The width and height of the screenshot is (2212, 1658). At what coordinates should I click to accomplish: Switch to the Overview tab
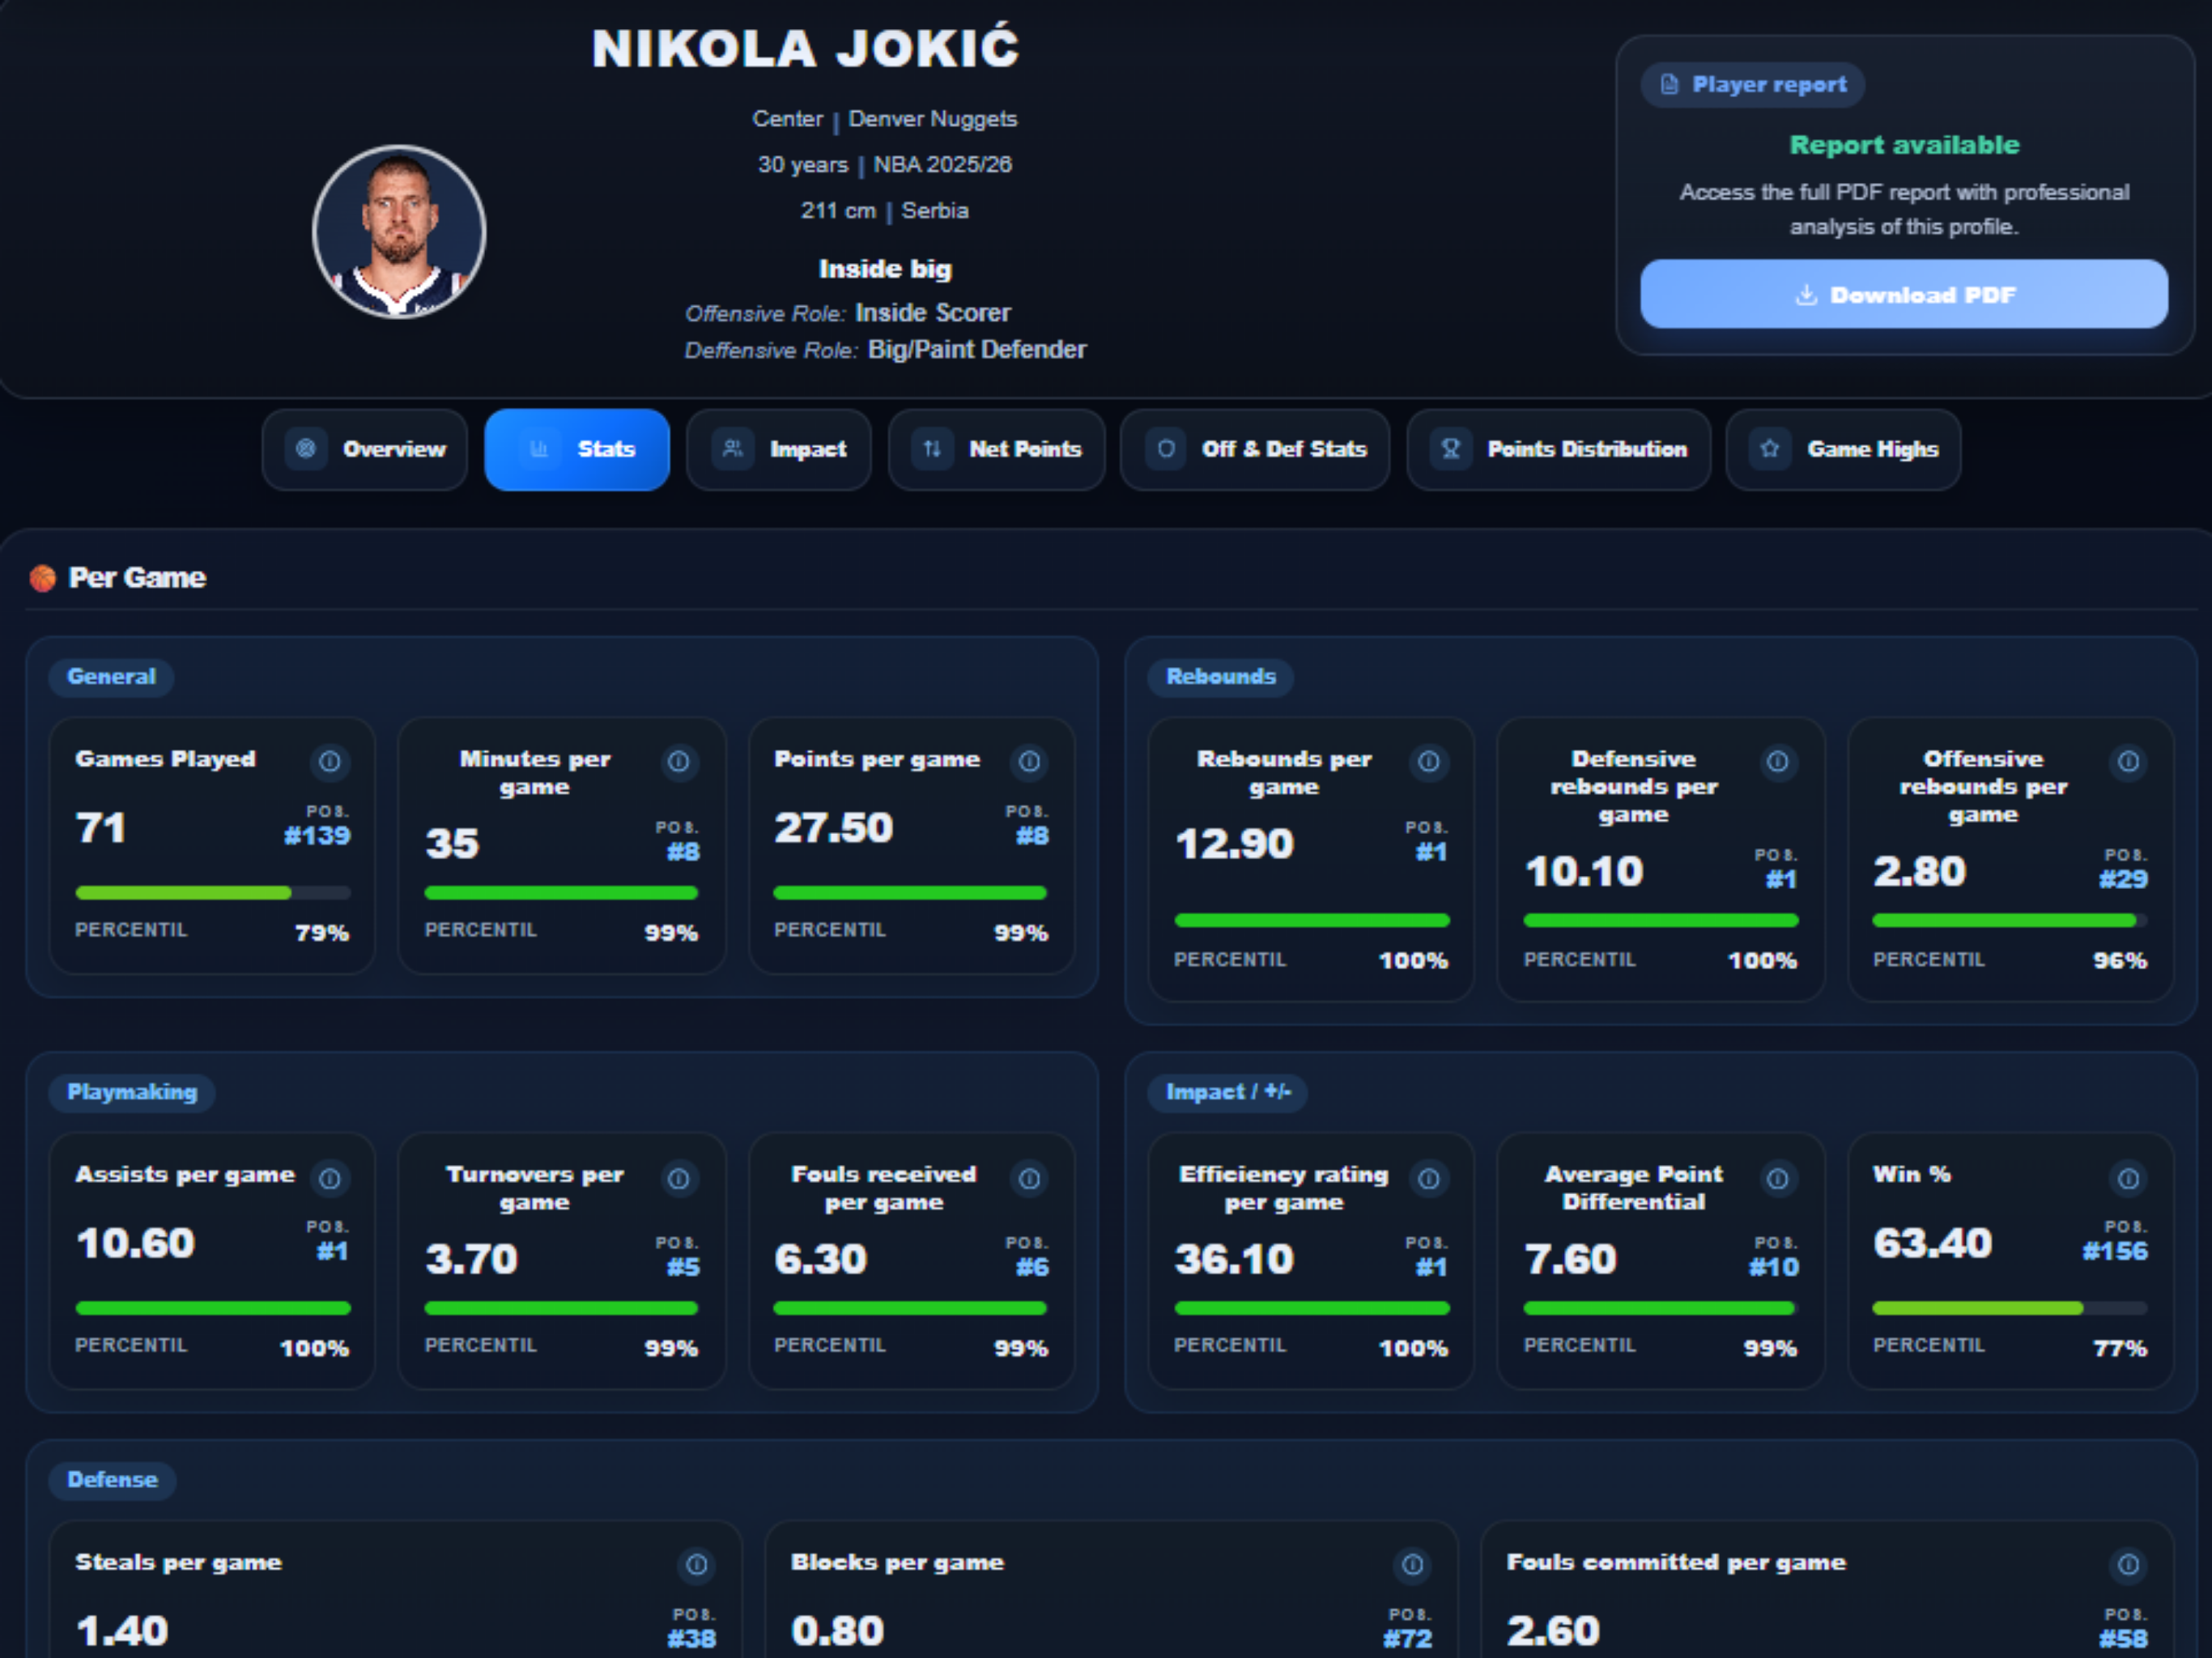(x=365, y=449)
